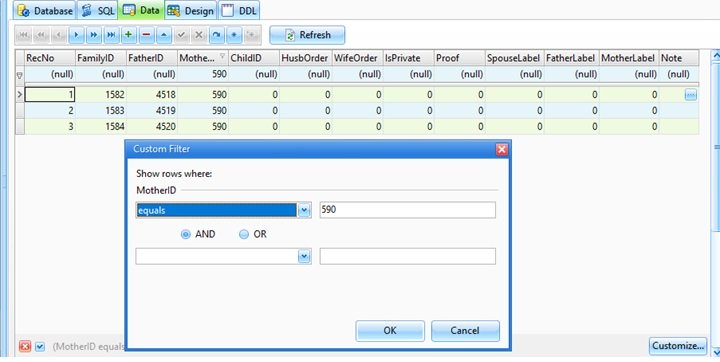Post edits with checkmark navigator icon

coord(181,35)
